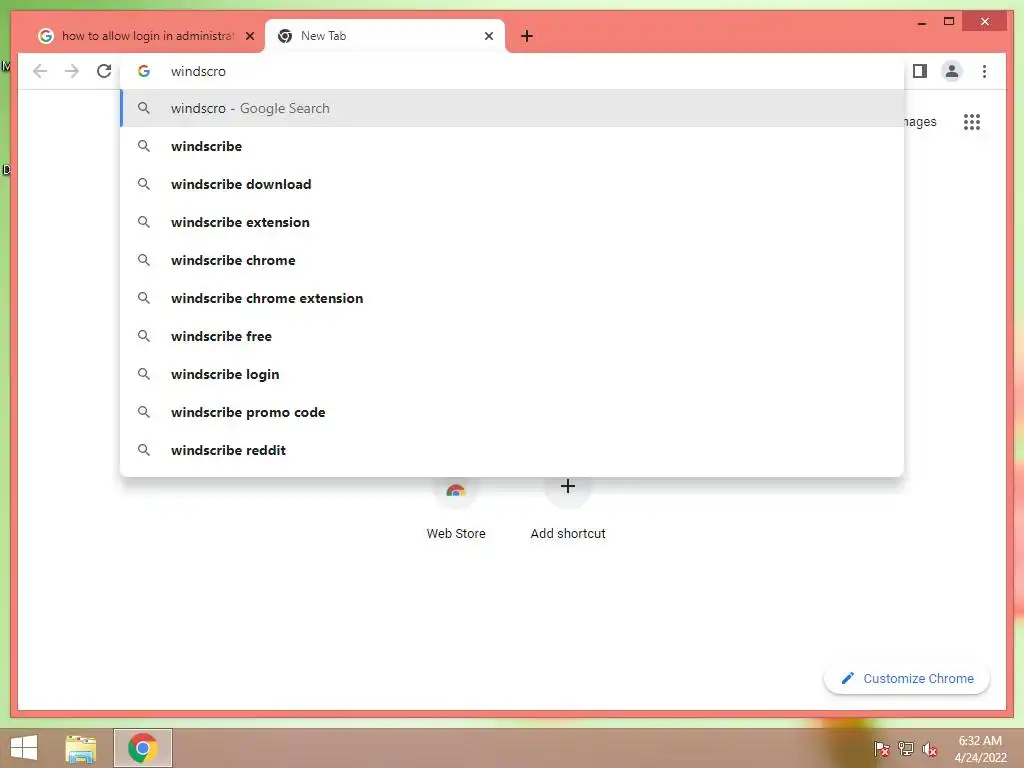Click the browser Forward arrow

pos(72,71)
